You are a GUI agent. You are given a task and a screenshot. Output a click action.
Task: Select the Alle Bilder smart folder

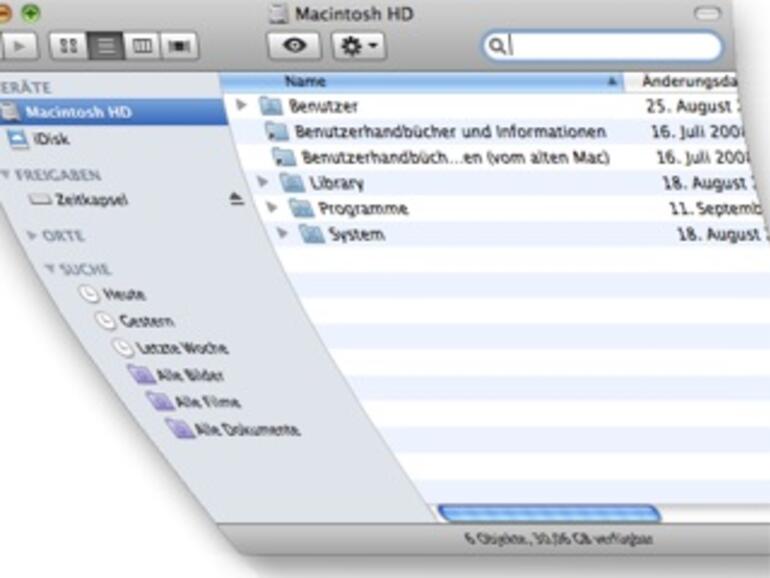190,375
